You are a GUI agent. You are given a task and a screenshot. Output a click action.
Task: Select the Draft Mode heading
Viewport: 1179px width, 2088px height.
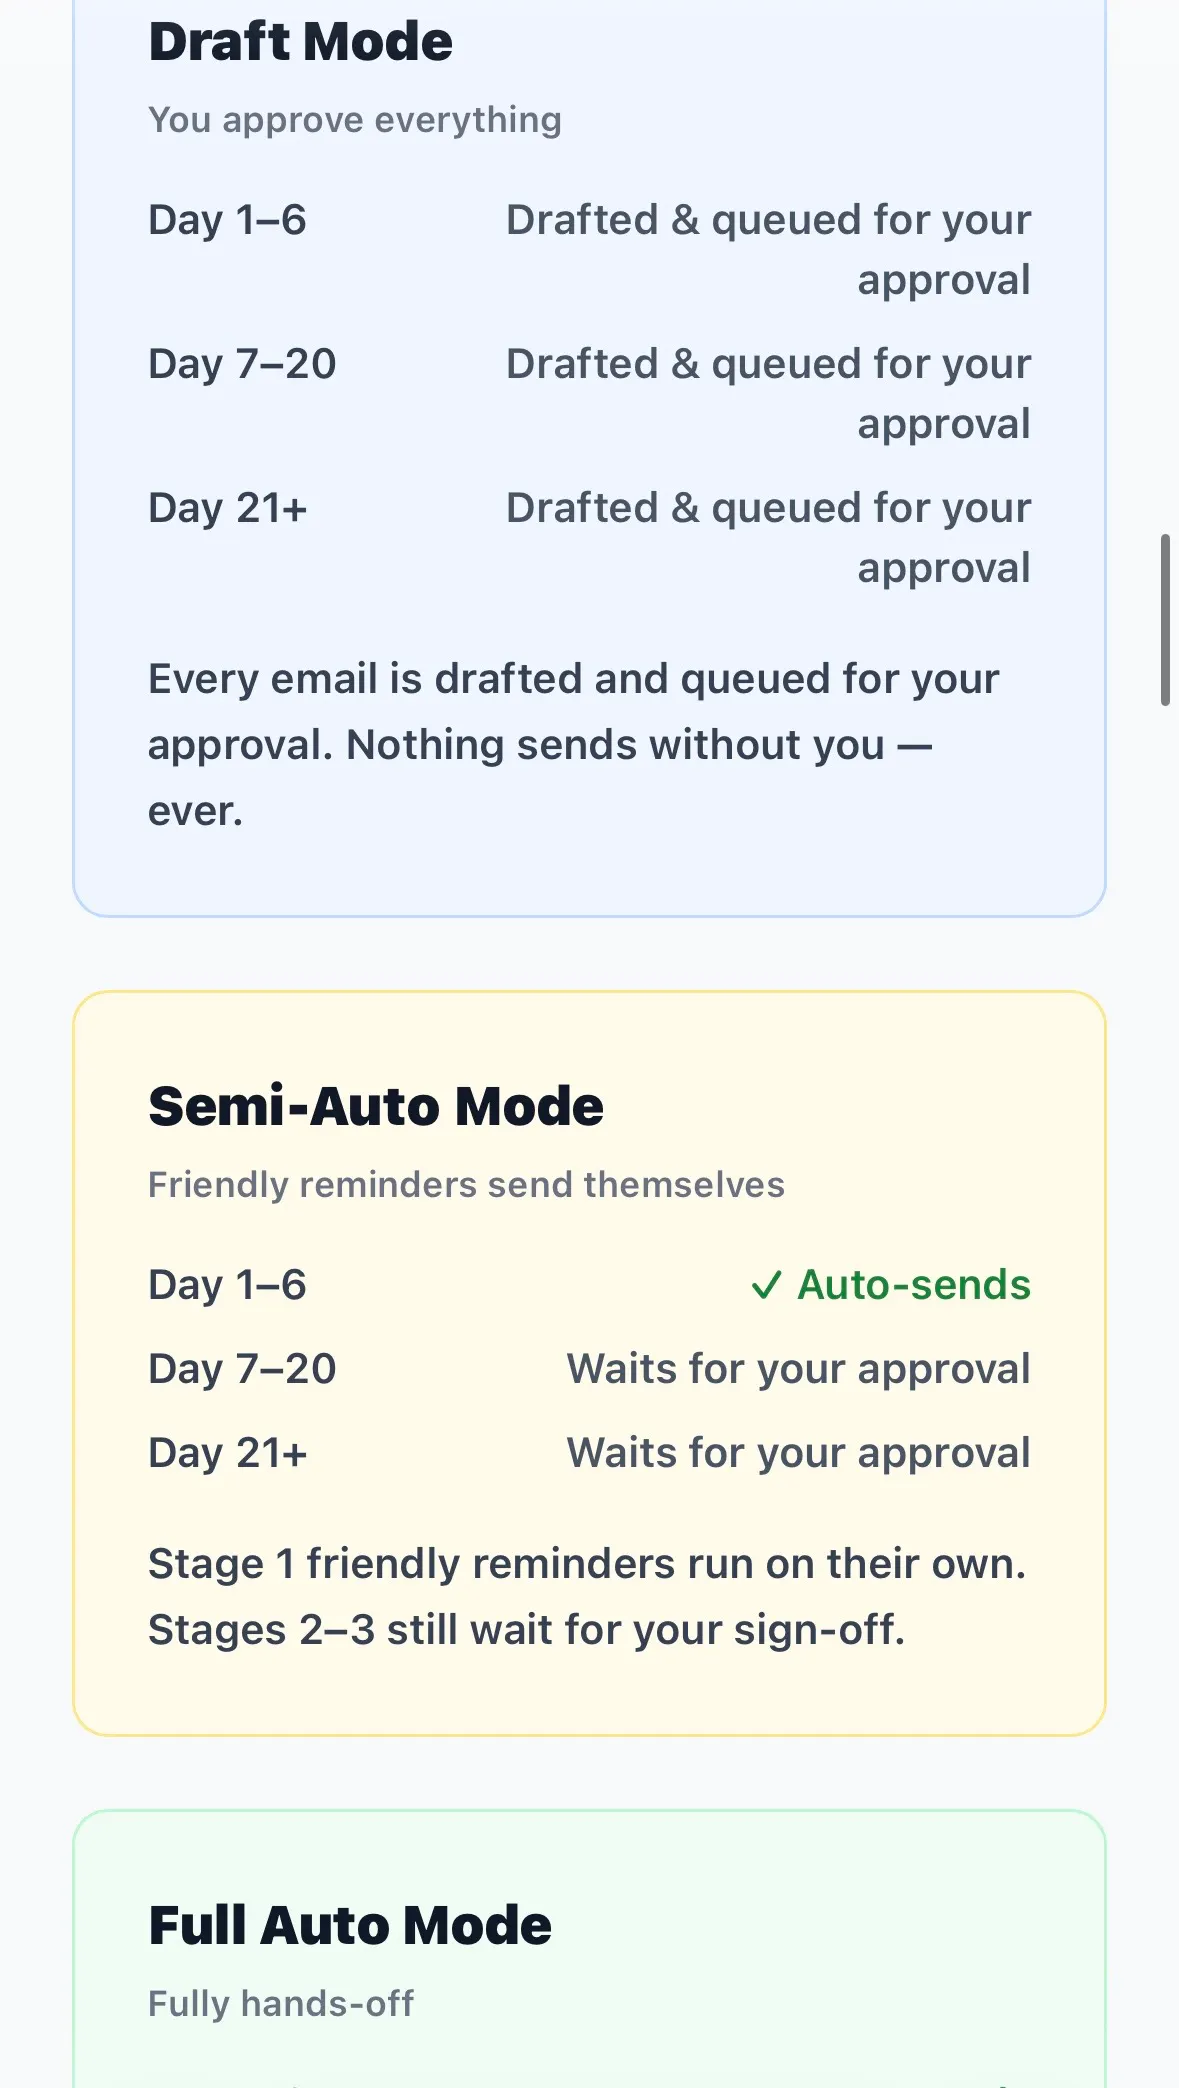click(300, 42)
